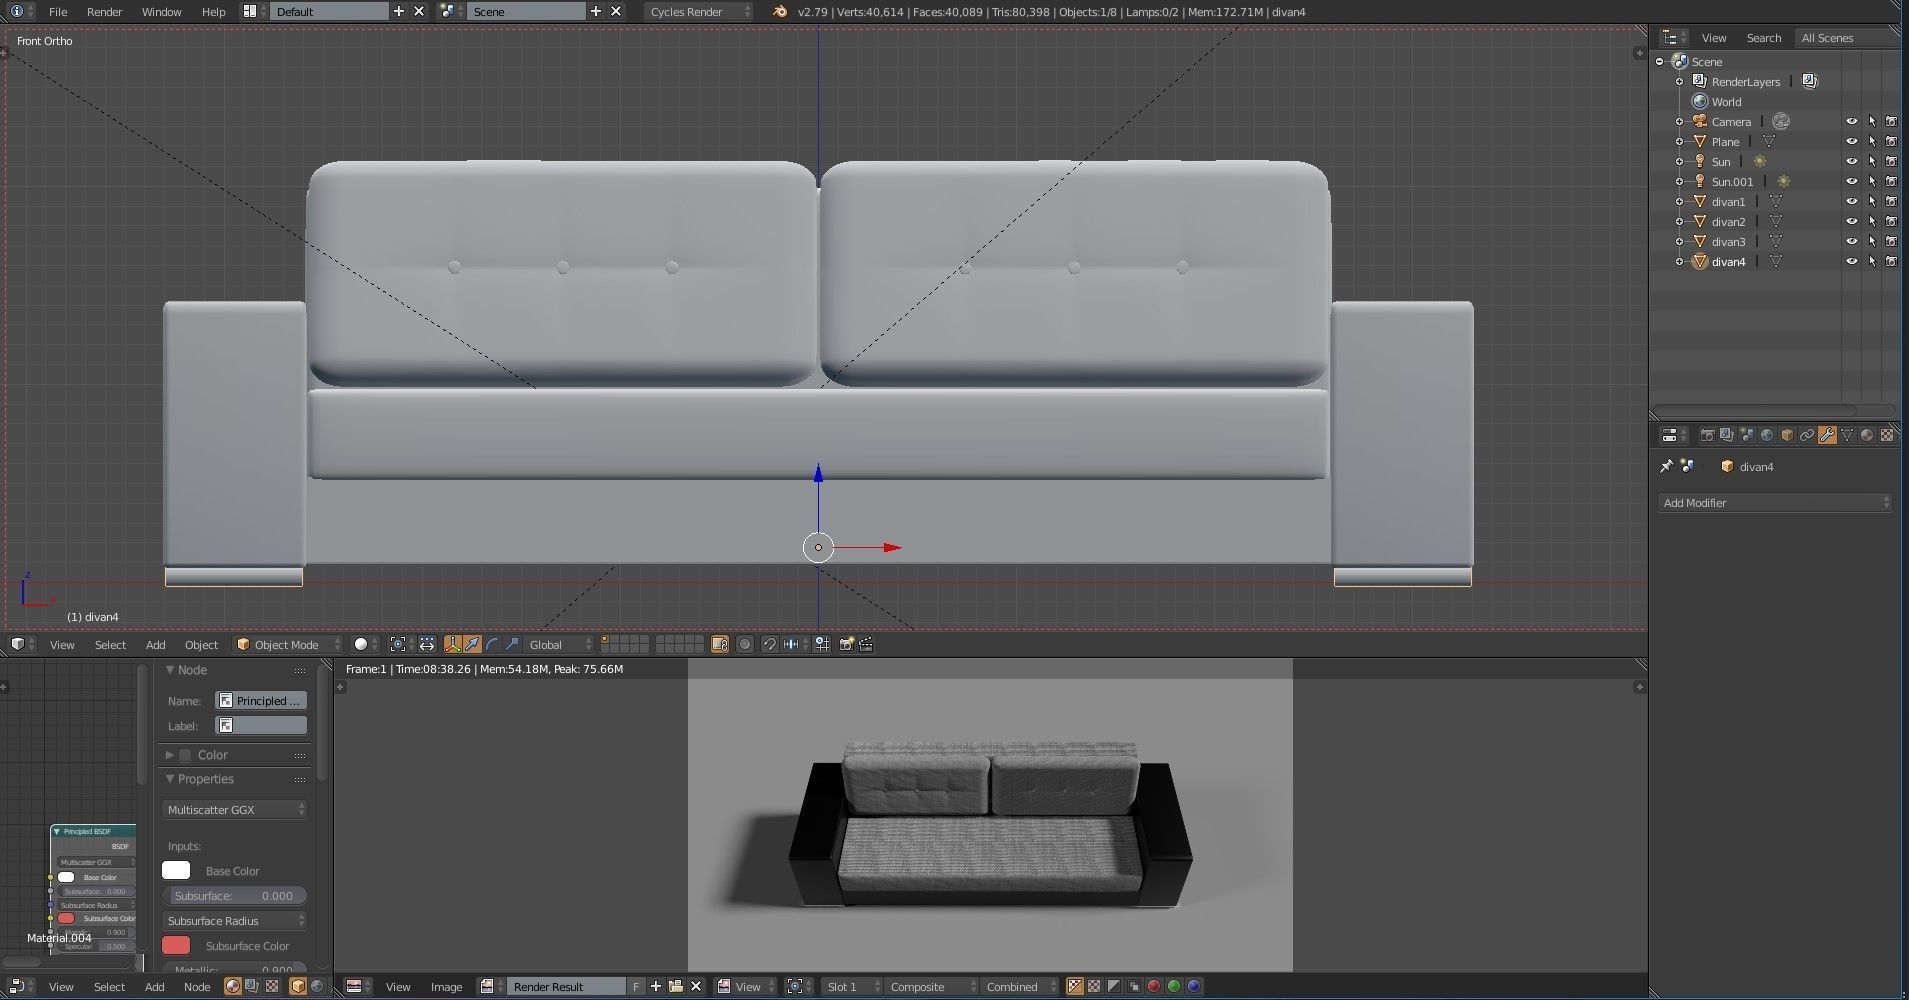Open the Add Modifier dropdown
Image resolution: width=1909 pixels, height=1000 pixels.
(x=1775, y=503)
